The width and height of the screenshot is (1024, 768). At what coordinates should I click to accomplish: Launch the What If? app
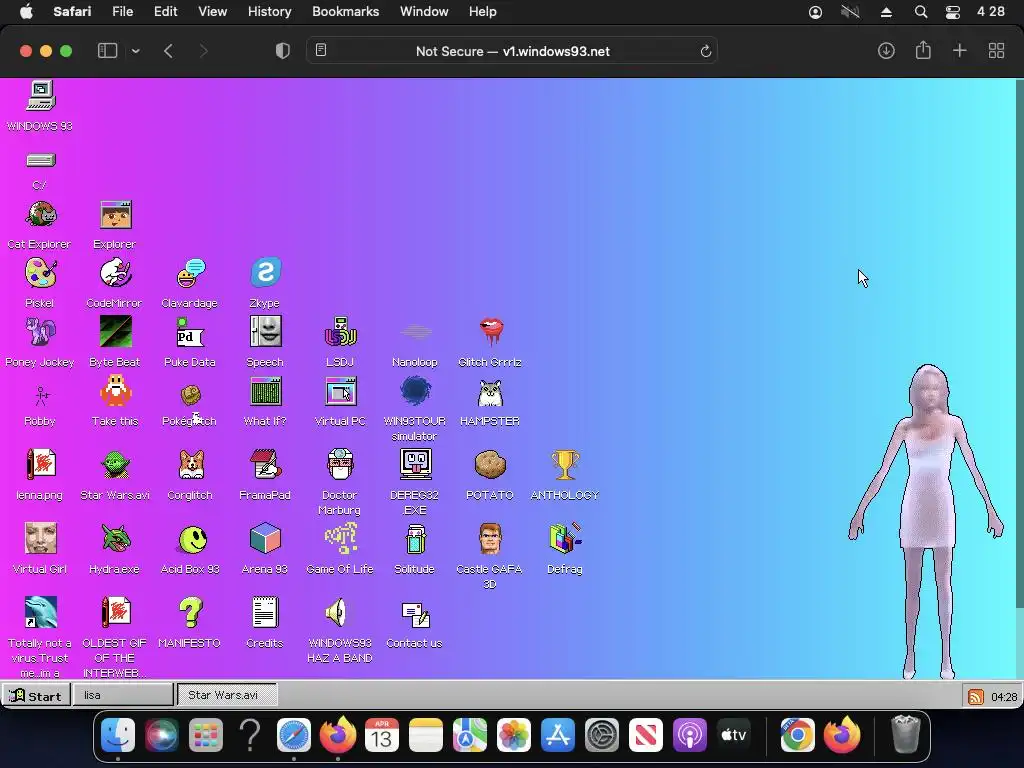coord(266,392)
